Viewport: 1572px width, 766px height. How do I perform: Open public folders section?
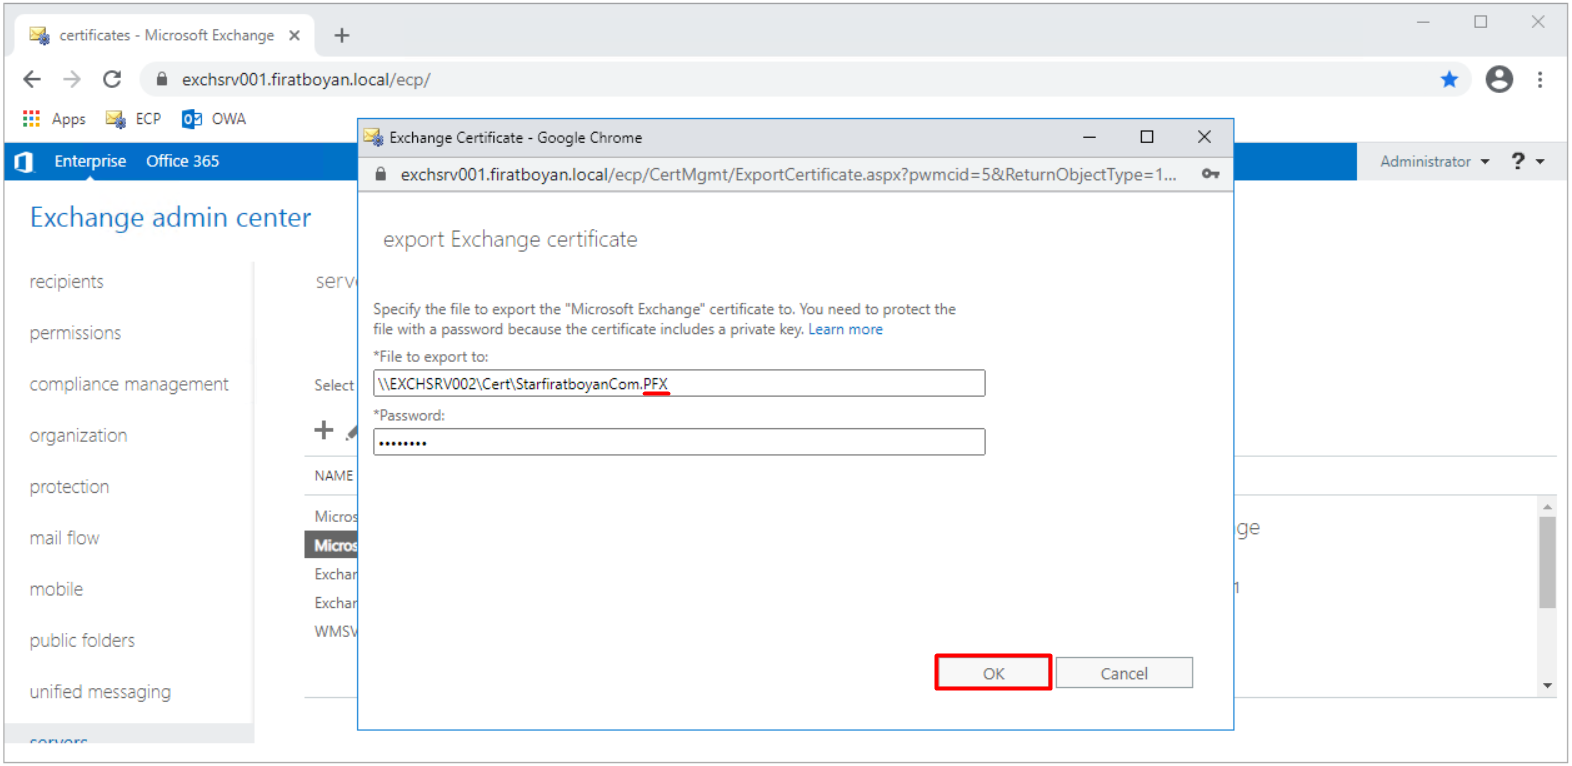(x=82, y=640)
